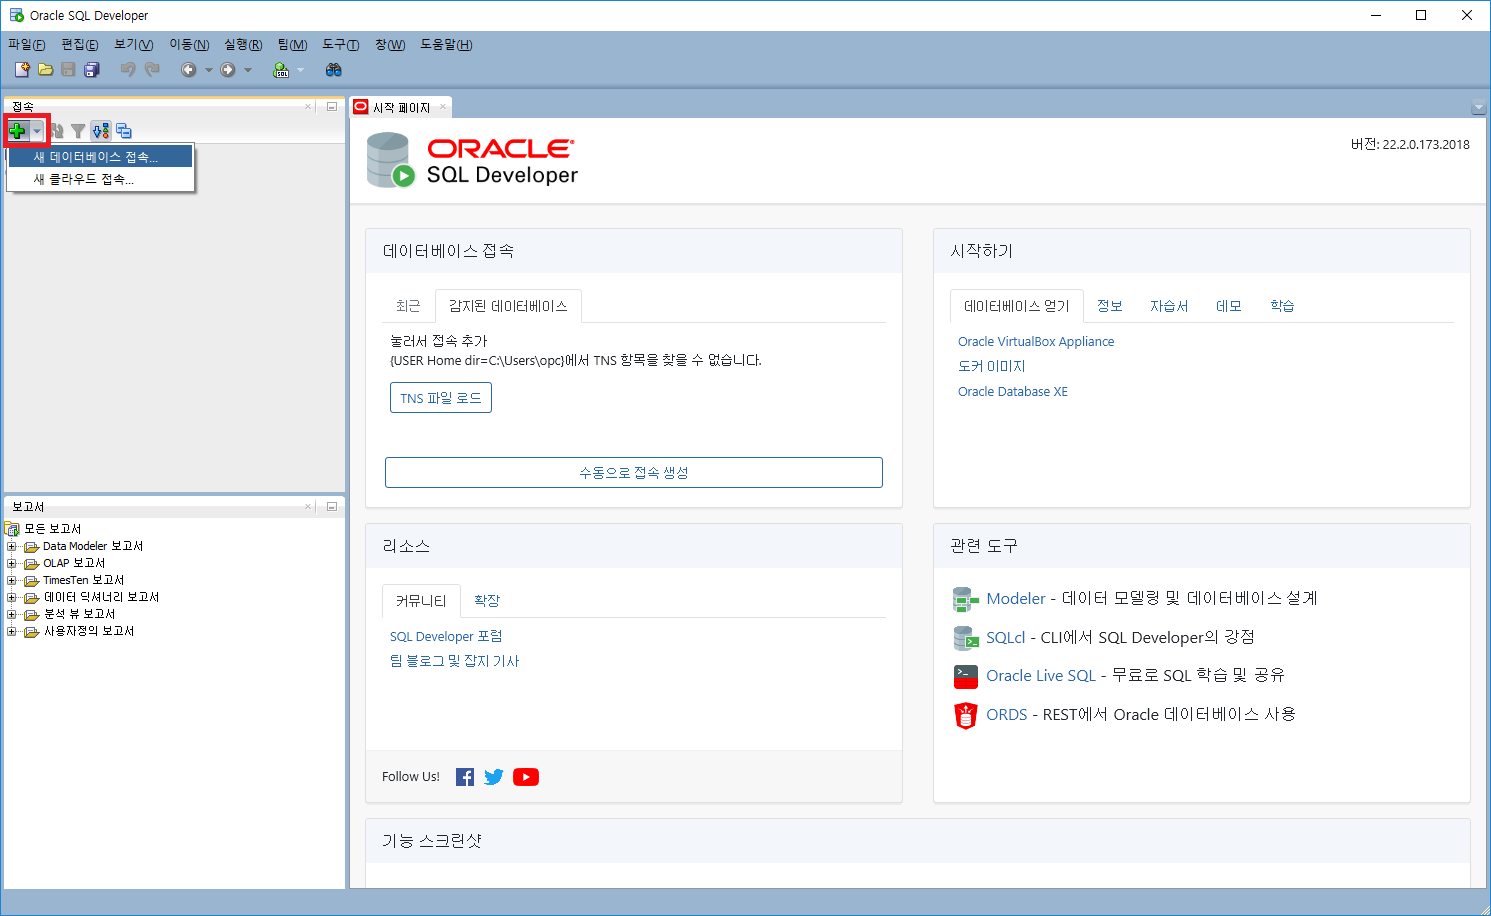Expand the TimesTen 보고서 node
The image size is (1491, 916).
pos(12,580)
